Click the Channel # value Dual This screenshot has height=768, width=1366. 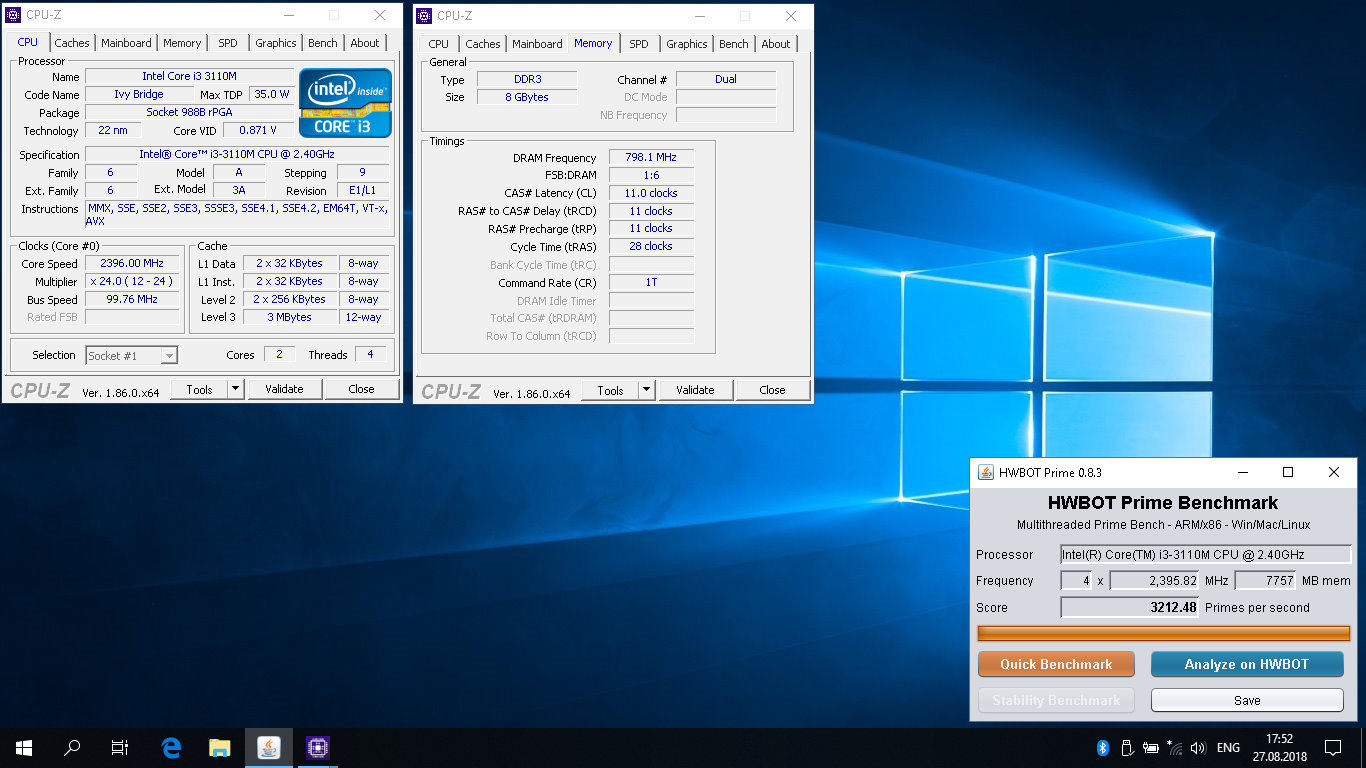point(726,79)
